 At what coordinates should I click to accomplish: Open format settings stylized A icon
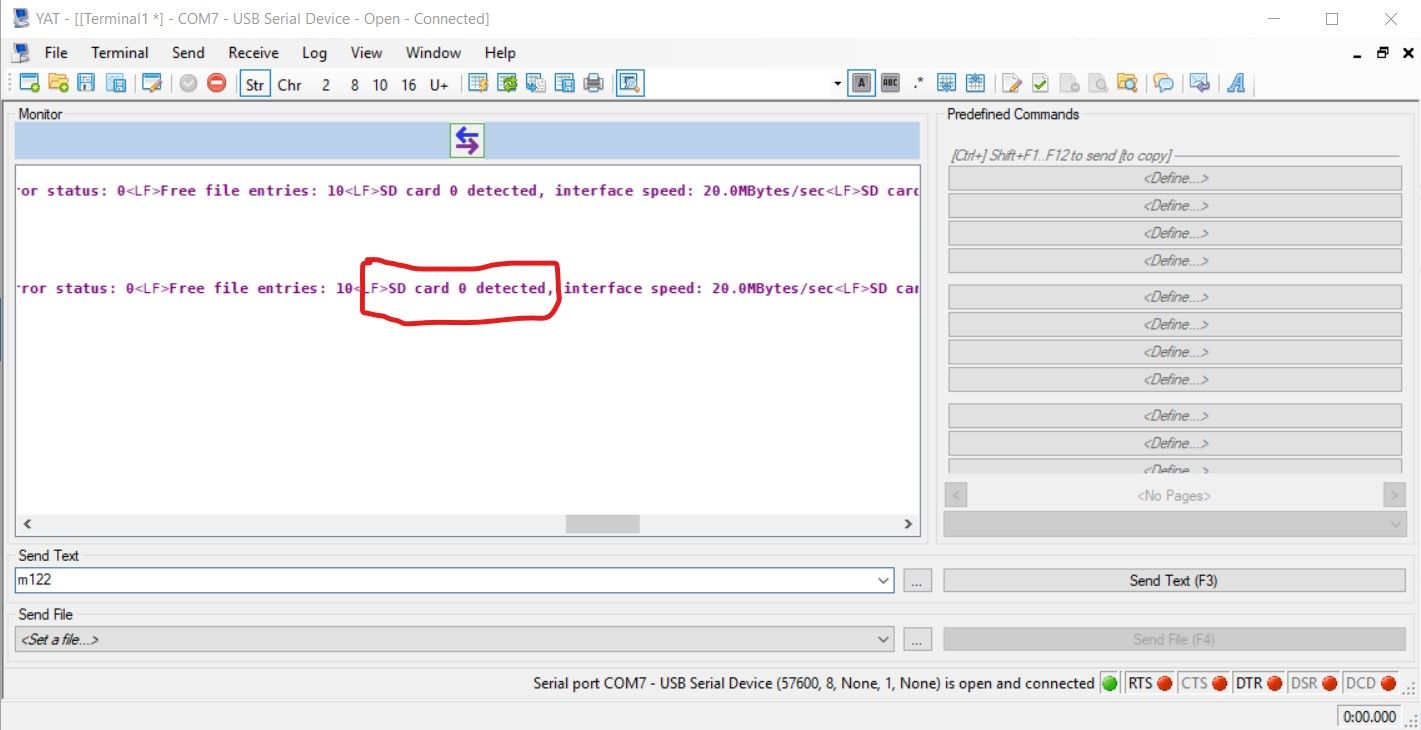click(1236, 84)
